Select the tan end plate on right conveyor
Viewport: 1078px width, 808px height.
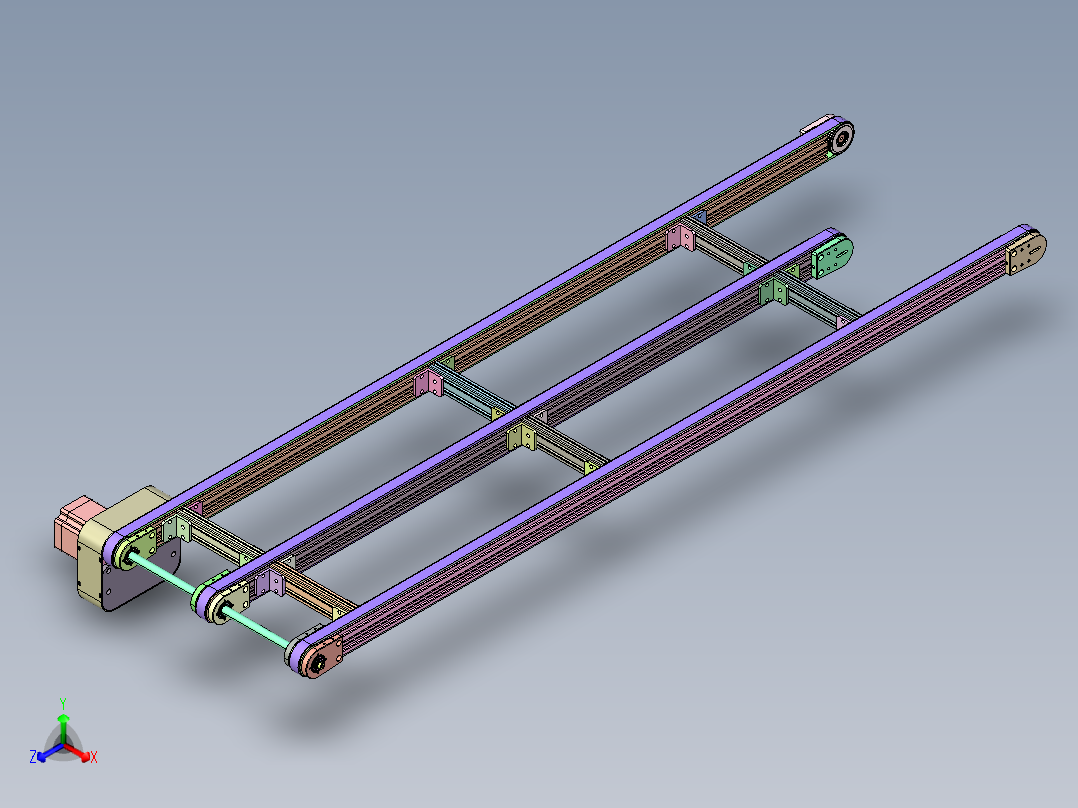tap(1026, 253)
